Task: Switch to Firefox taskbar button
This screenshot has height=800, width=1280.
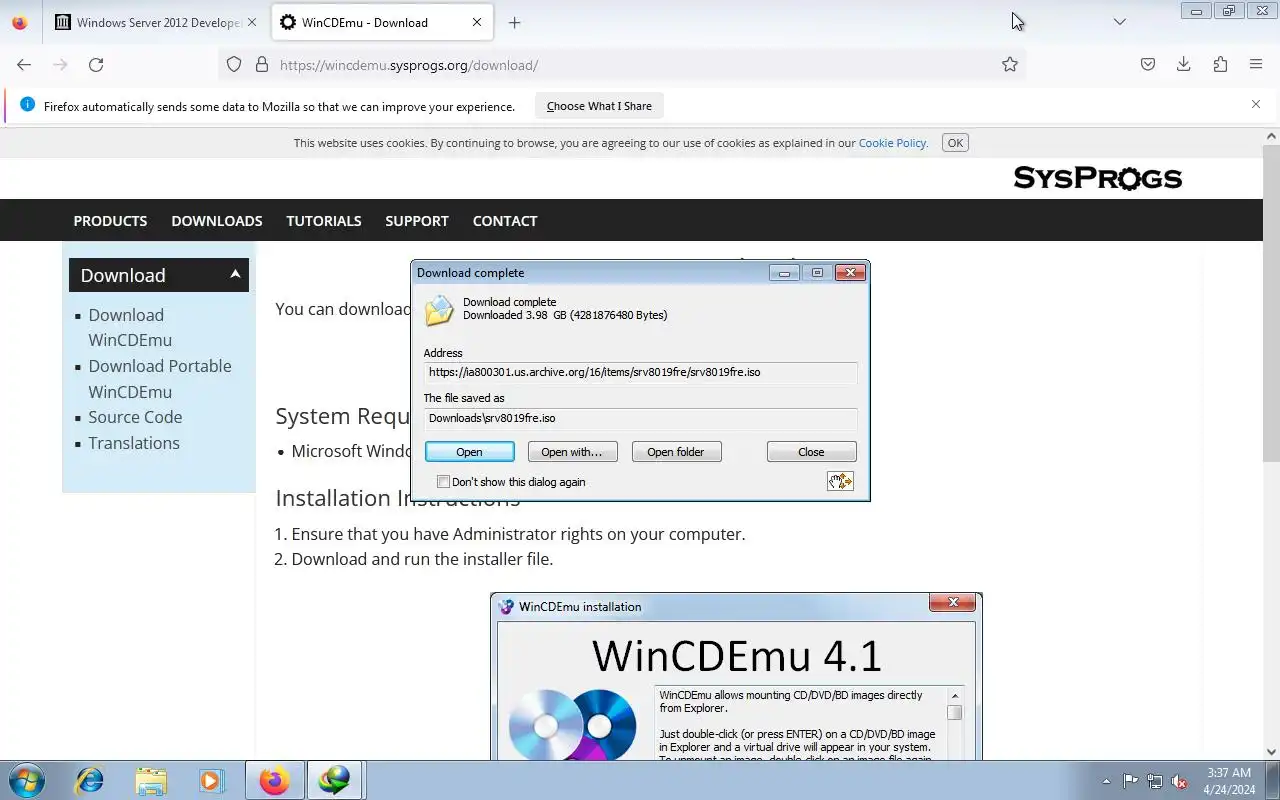Action: (274, 780)
